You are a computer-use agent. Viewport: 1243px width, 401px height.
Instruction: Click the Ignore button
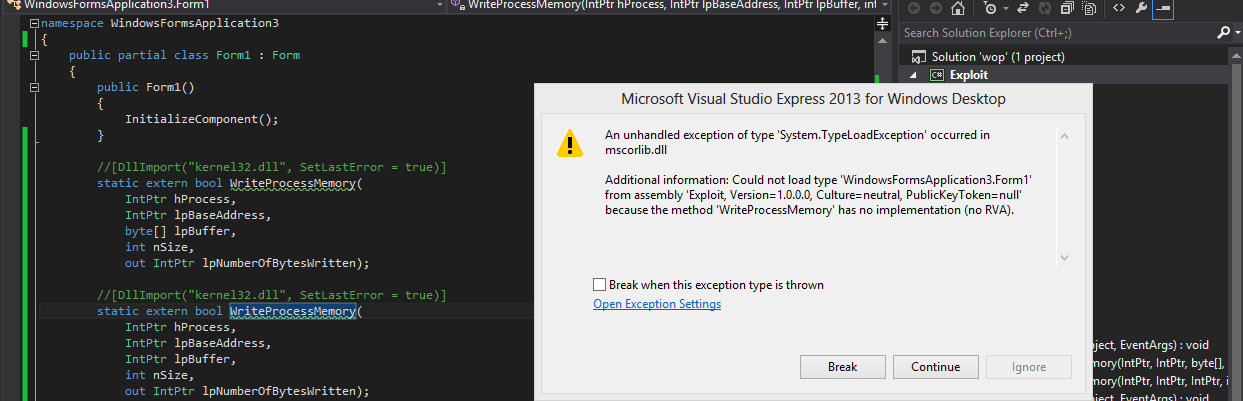click(x=1029, y=367)
